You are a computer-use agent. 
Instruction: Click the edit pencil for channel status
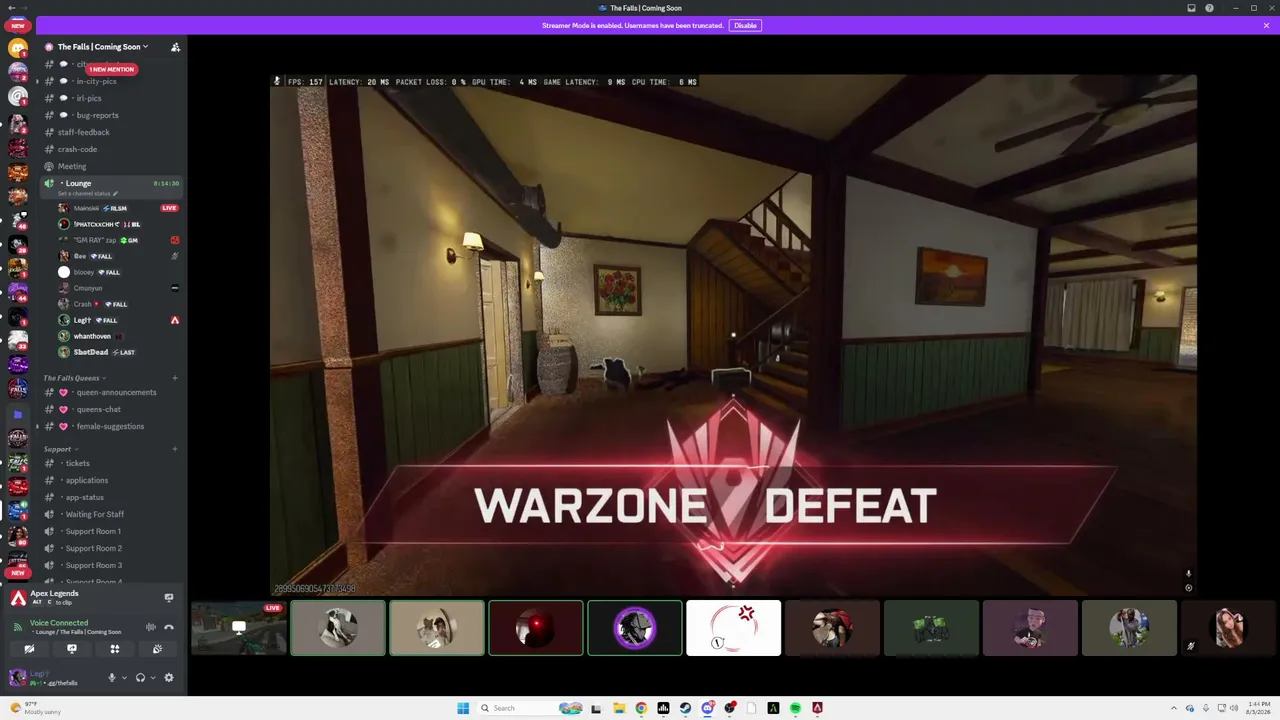pos(116,193)
